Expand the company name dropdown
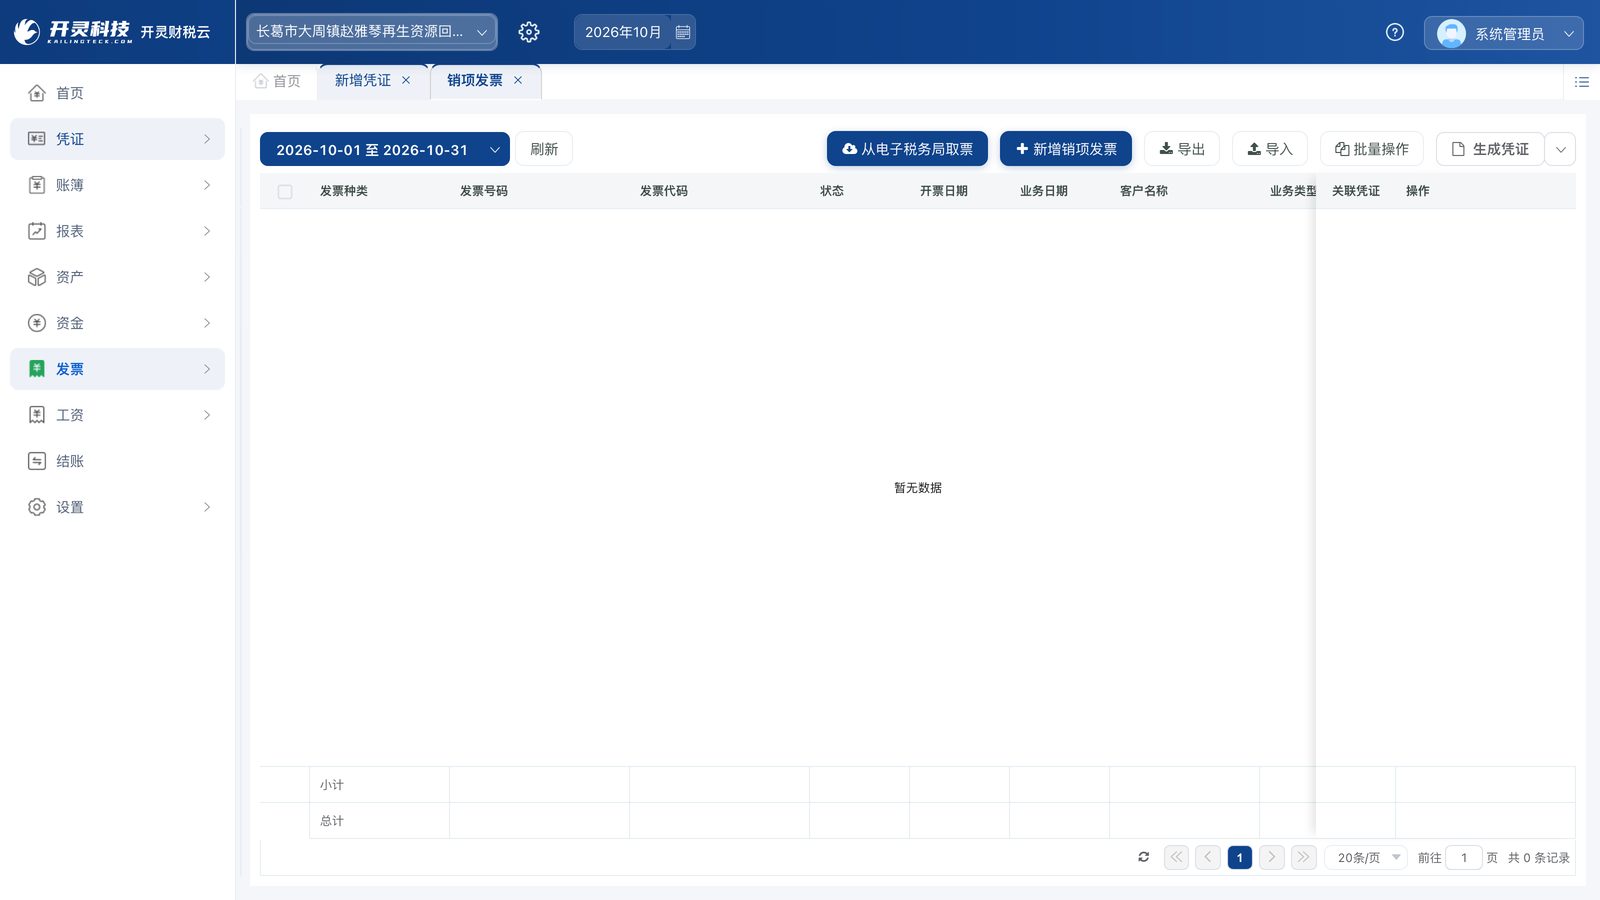 (372, 32)
